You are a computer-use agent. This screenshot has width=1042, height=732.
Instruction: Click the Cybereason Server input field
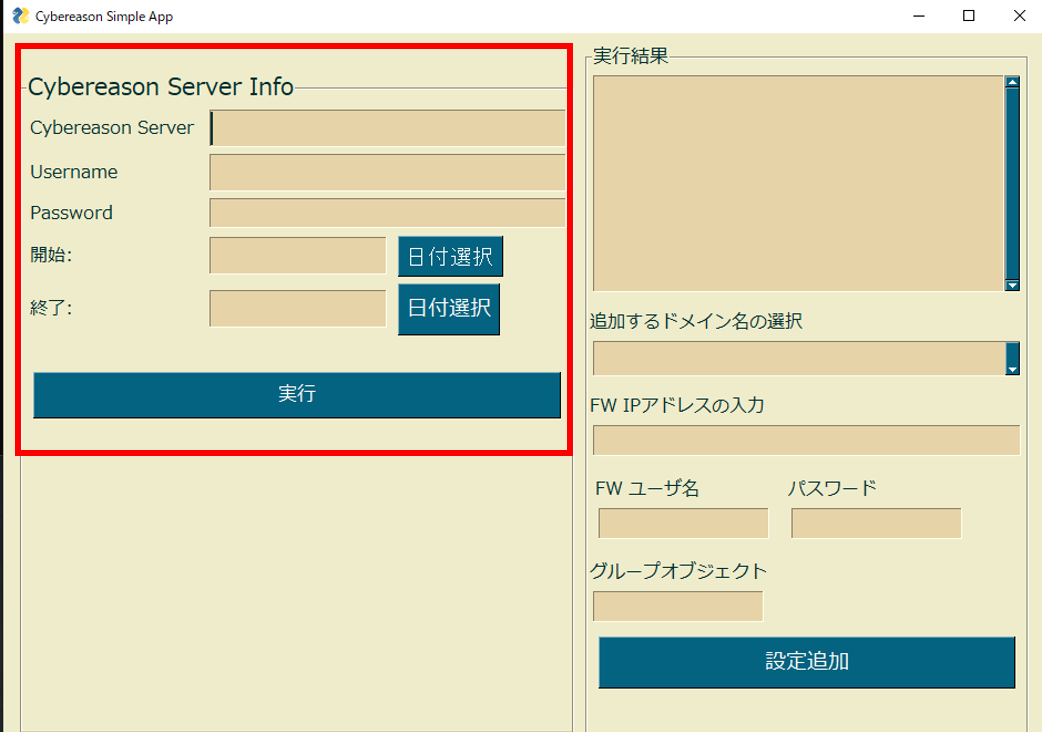(x=387, y=128)
